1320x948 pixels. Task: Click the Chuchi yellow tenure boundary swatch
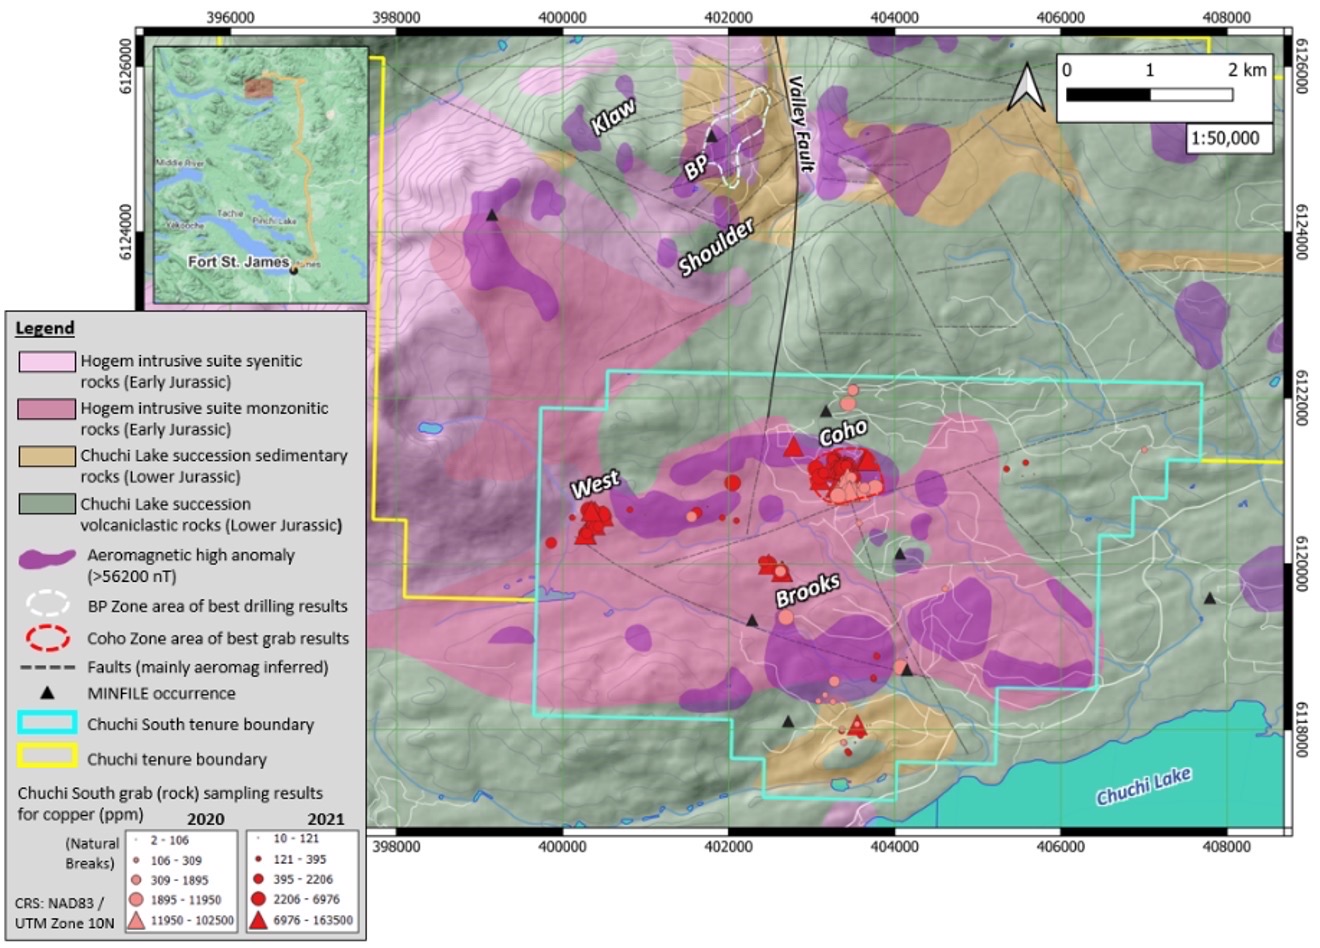tap(46, 757)
